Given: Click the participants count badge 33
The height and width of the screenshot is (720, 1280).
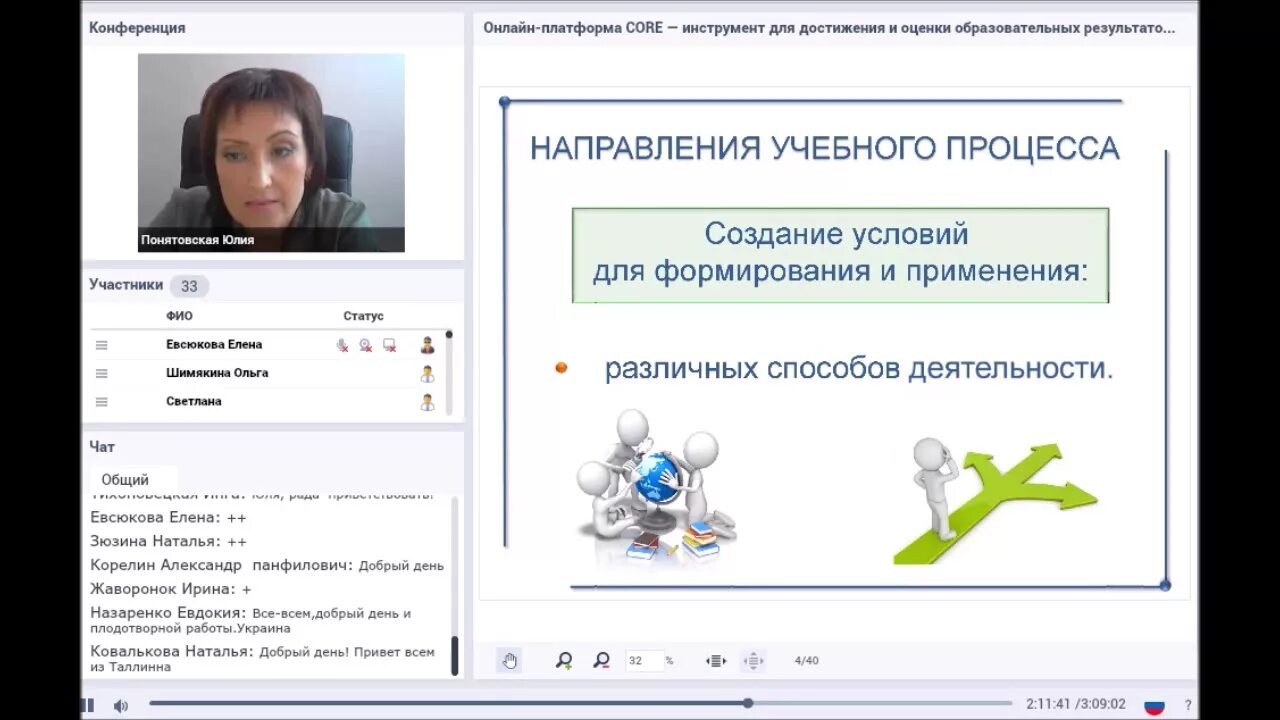Looking at the screenshot, I should (189, 286).
